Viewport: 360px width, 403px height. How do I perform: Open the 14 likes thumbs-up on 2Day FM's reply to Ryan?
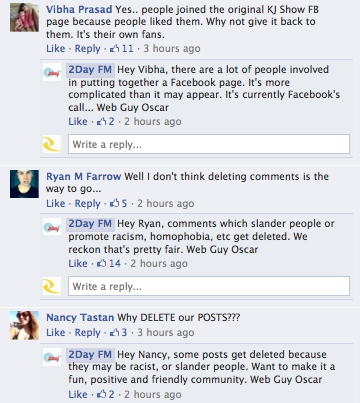pos(109,263)
